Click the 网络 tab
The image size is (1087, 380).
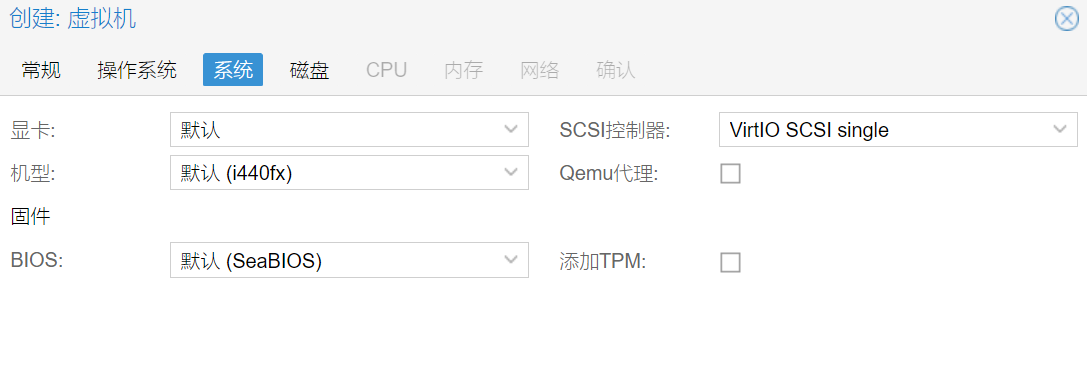pyautogui.click(x=540, y=70)
